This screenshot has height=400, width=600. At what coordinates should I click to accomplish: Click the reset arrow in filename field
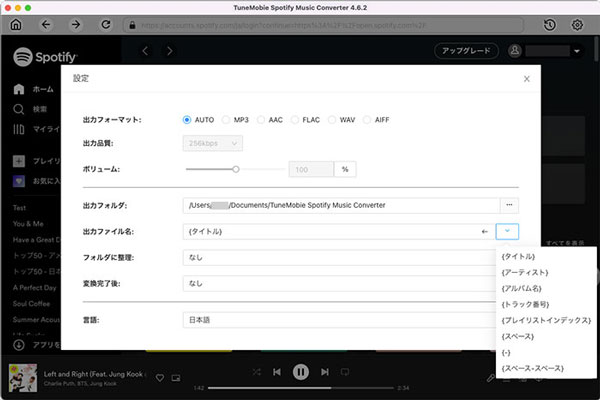(x=485, y=232)
